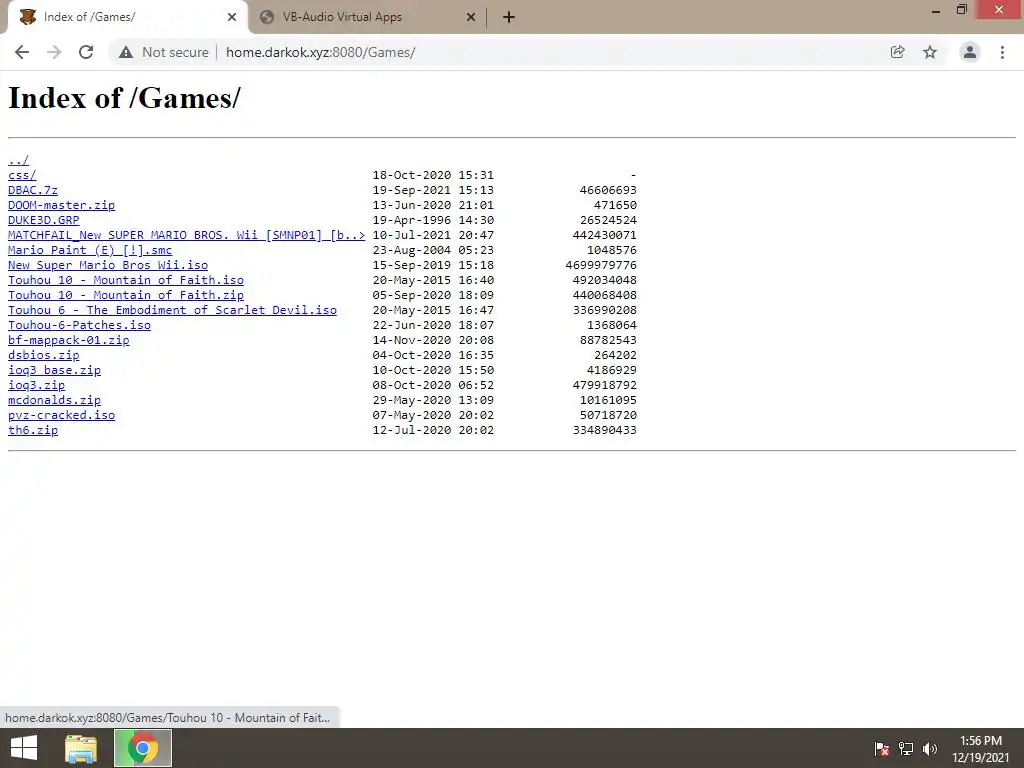Go to parent directory ../ link

[x=18, y=160]
